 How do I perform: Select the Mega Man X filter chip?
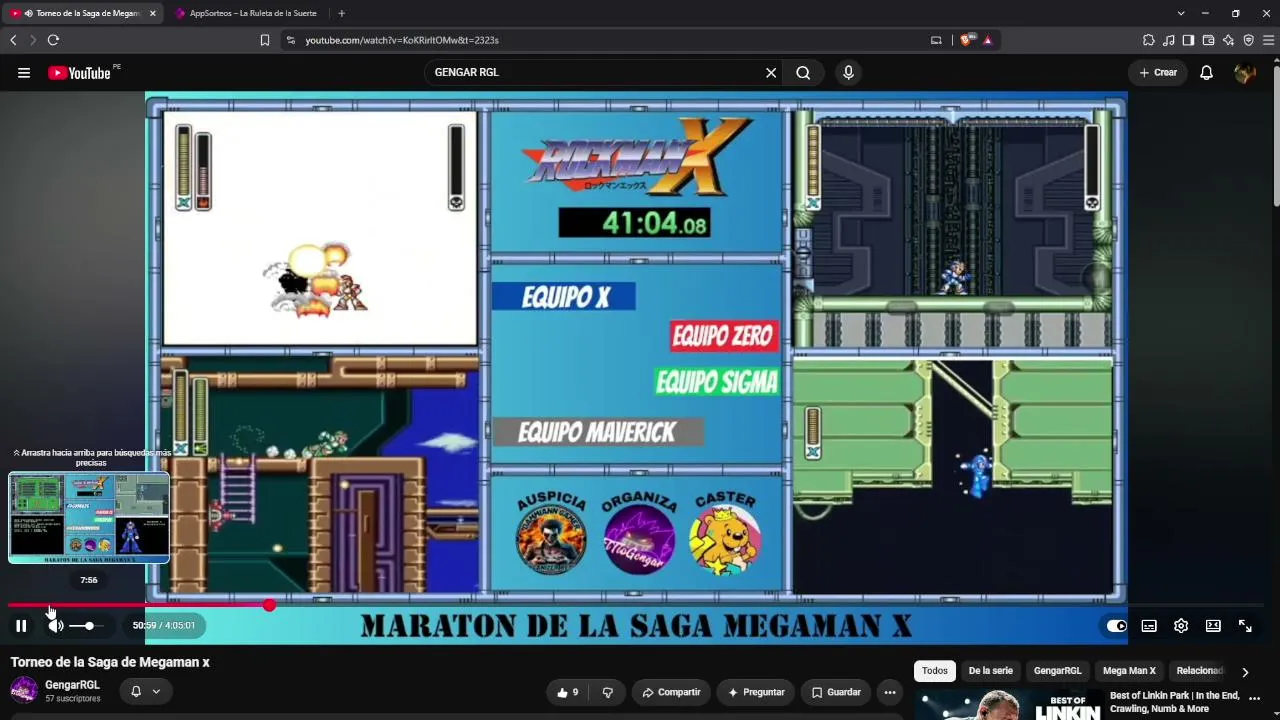tap(1129, 671)
